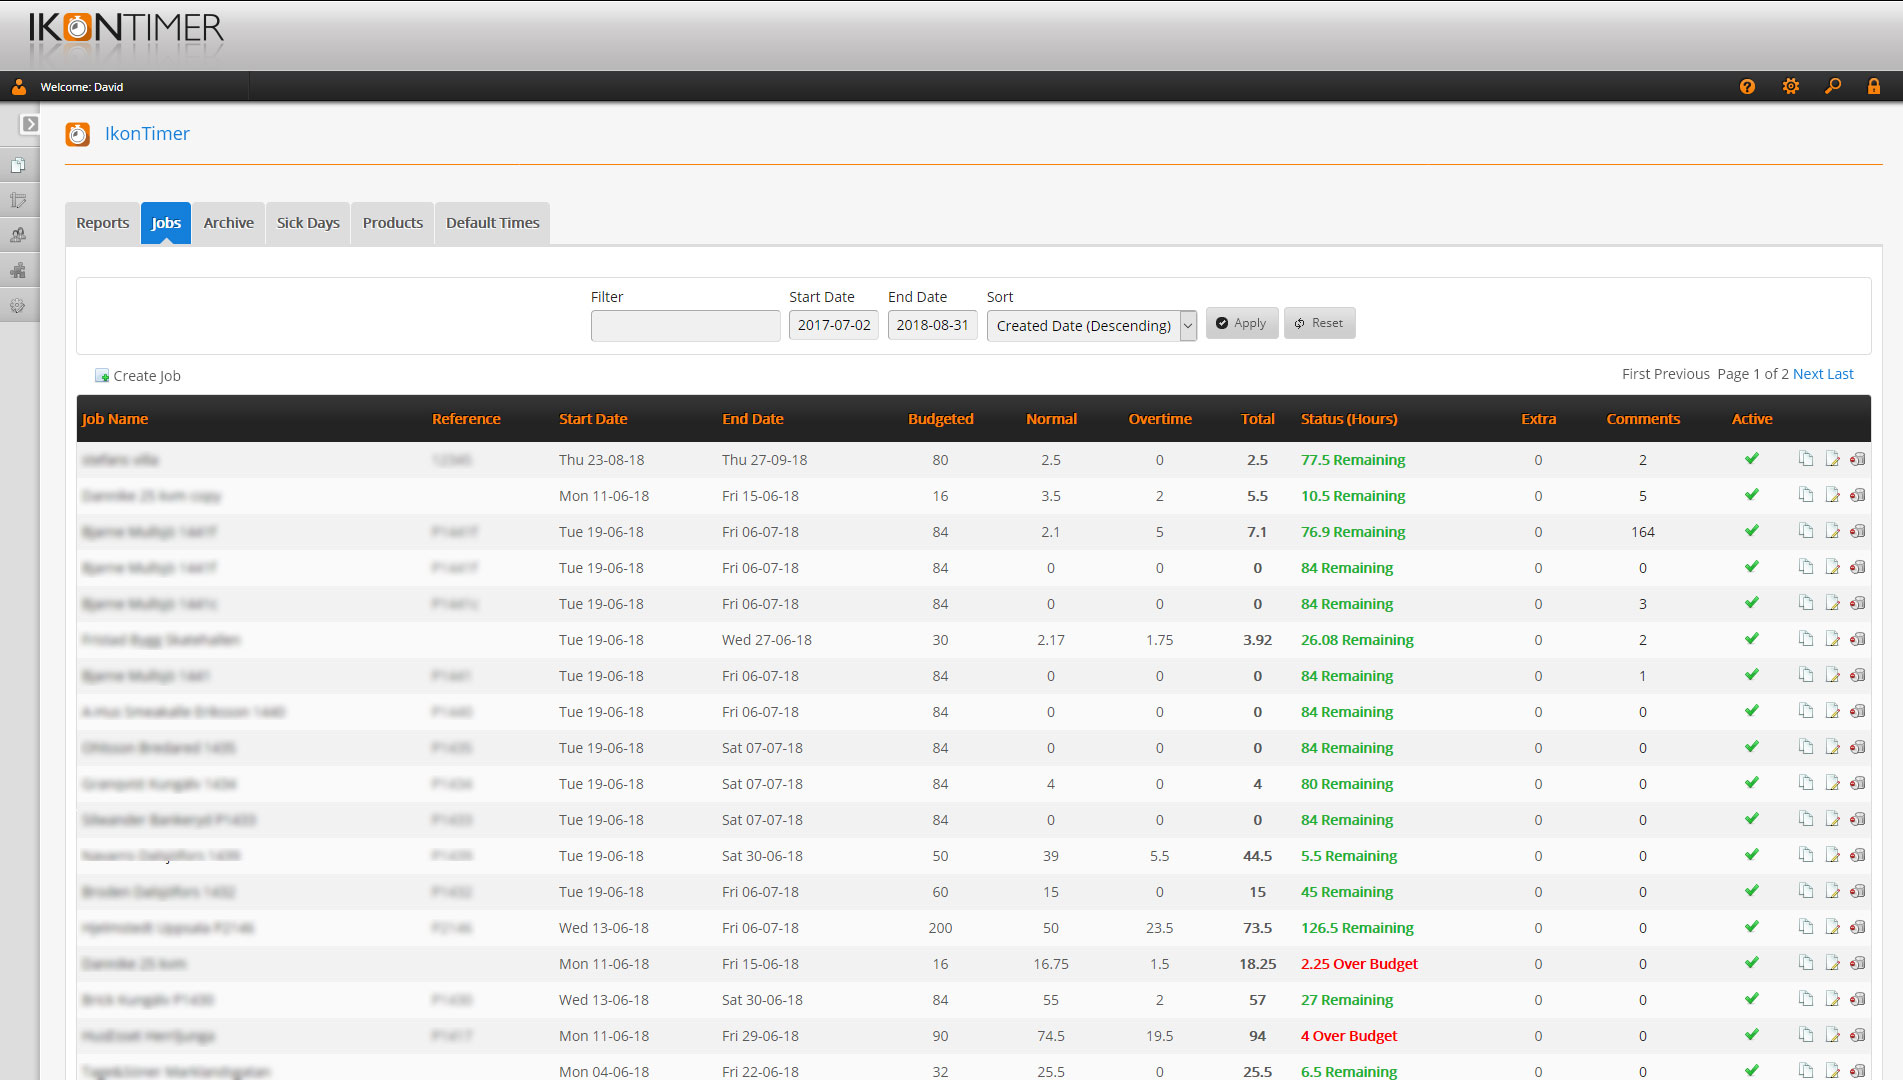
Task: Open Help using the question mark icon
Action: 1747,87
